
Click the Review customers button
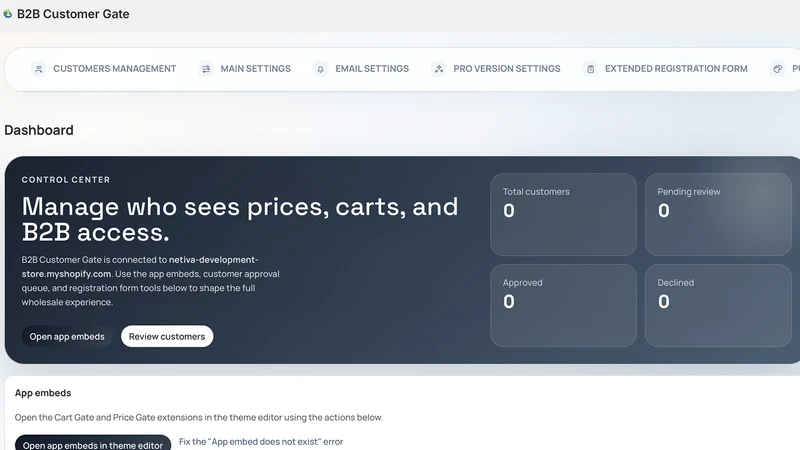(x=167, y=337)
